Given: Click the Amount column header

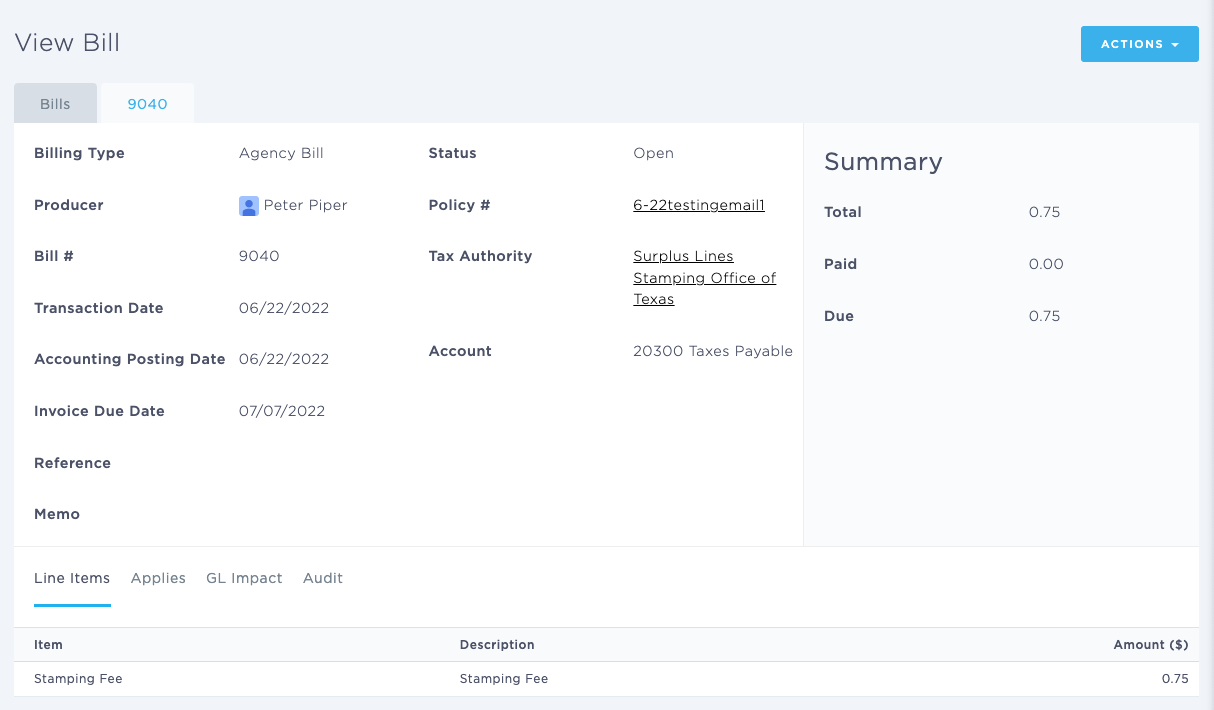Looking at the screenshot, I should (1150, 645).
